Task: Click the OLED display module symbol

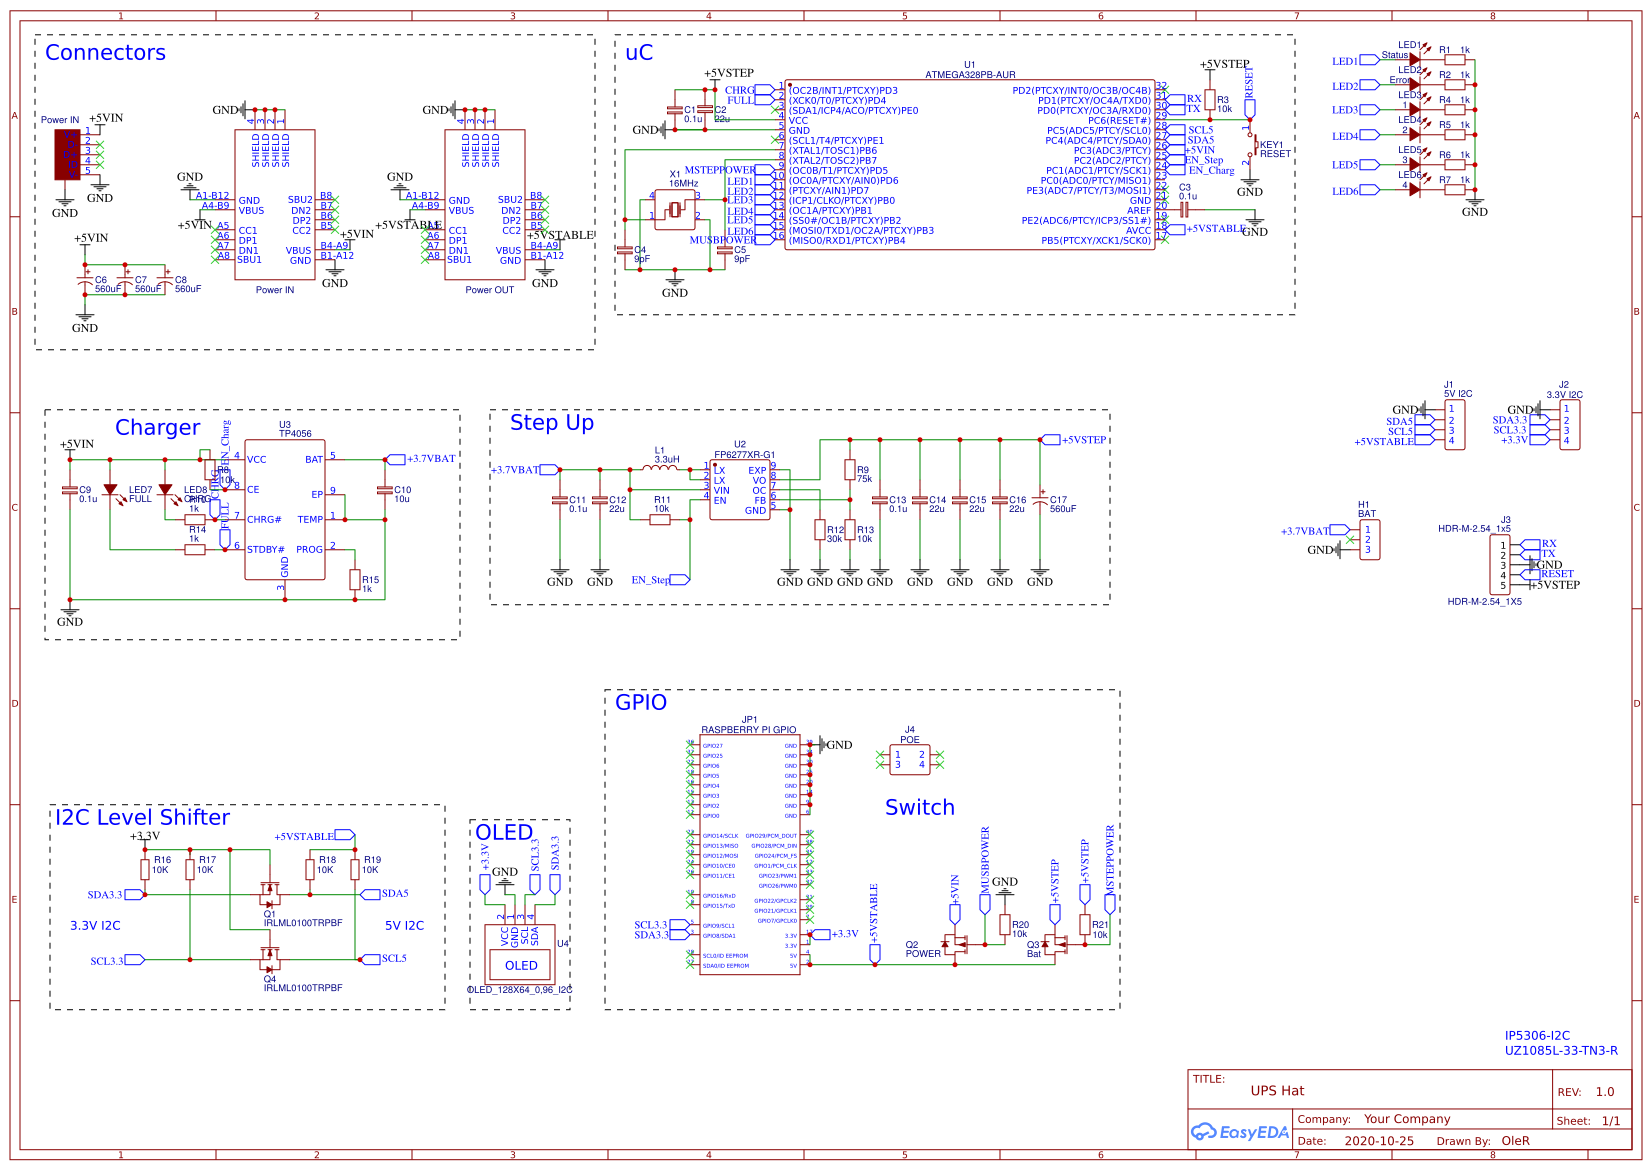Action: point(520,965)
